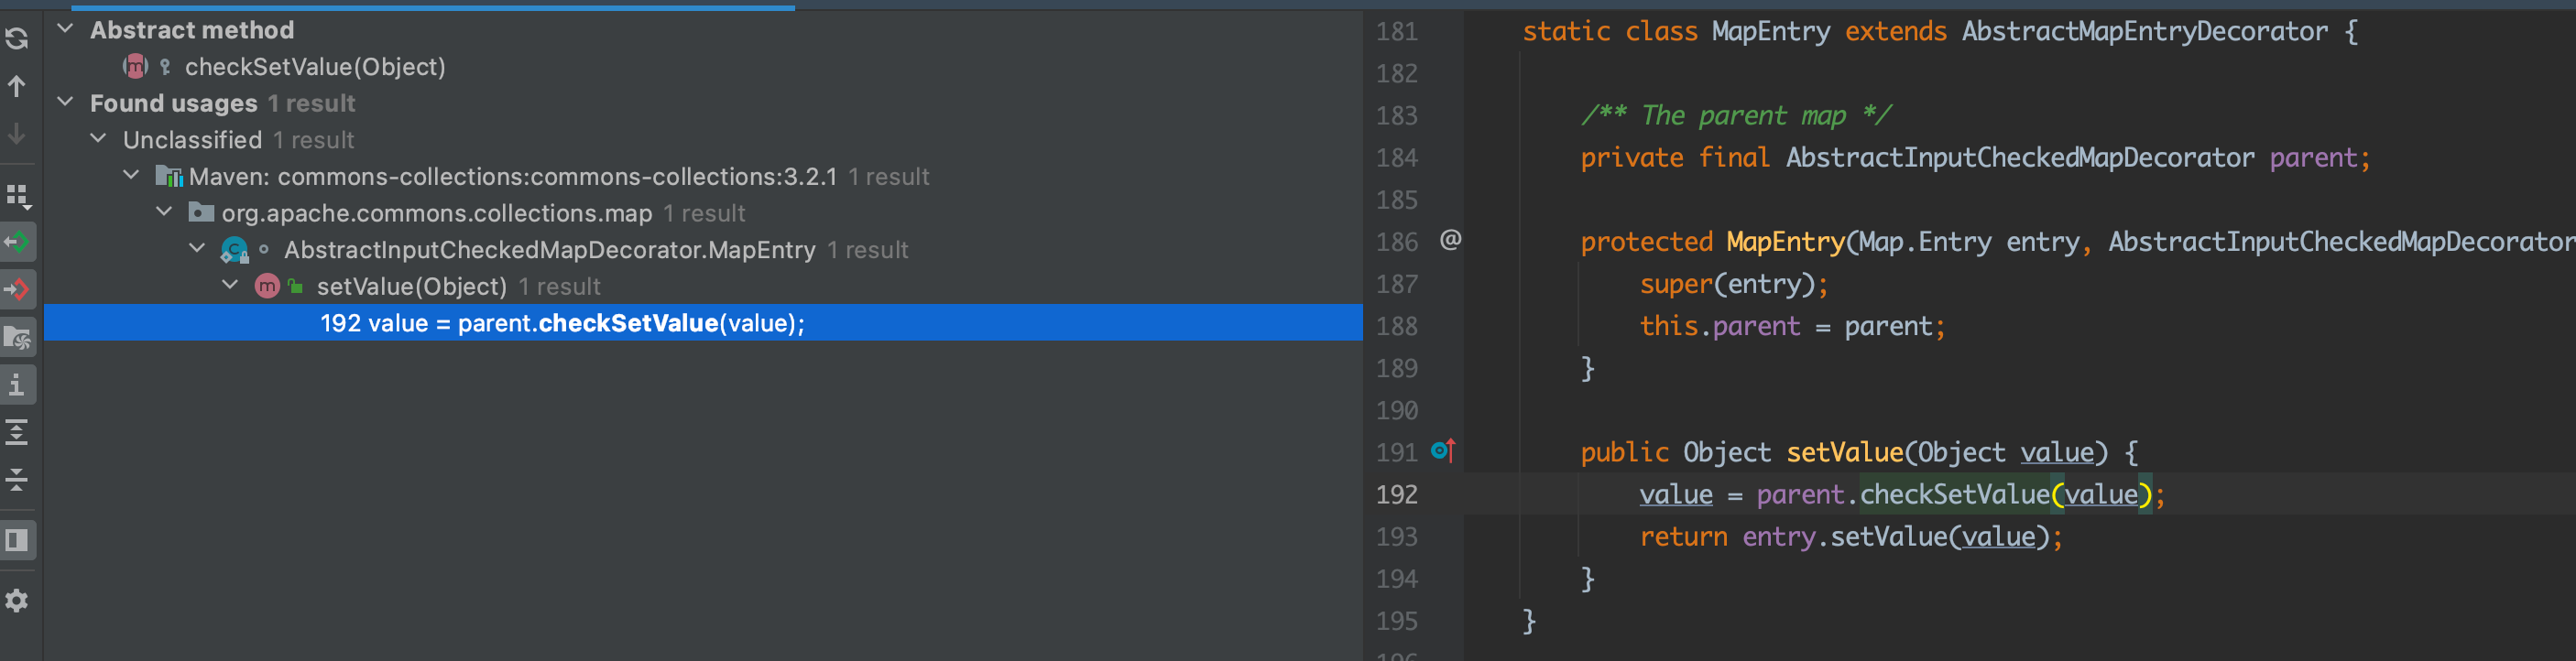The width and height of the screenshot is (2576, 661).
Task: Collapse the setValue(Object) node
Action: click(230, 285)
